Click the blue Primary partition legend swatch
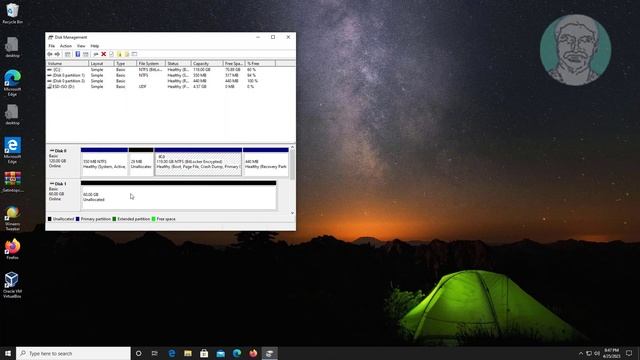Viewport: 640px width, 360px height. click(78, 219)
